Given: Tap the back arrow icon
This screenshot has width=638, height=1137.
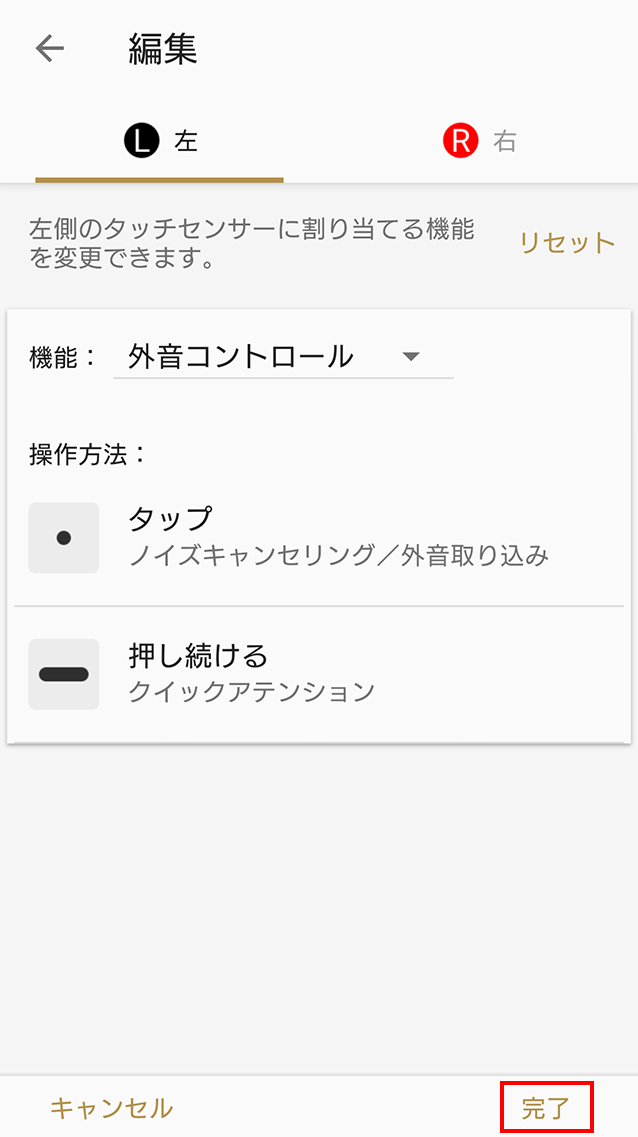Looking at the screenshot, I should (49, 49).
